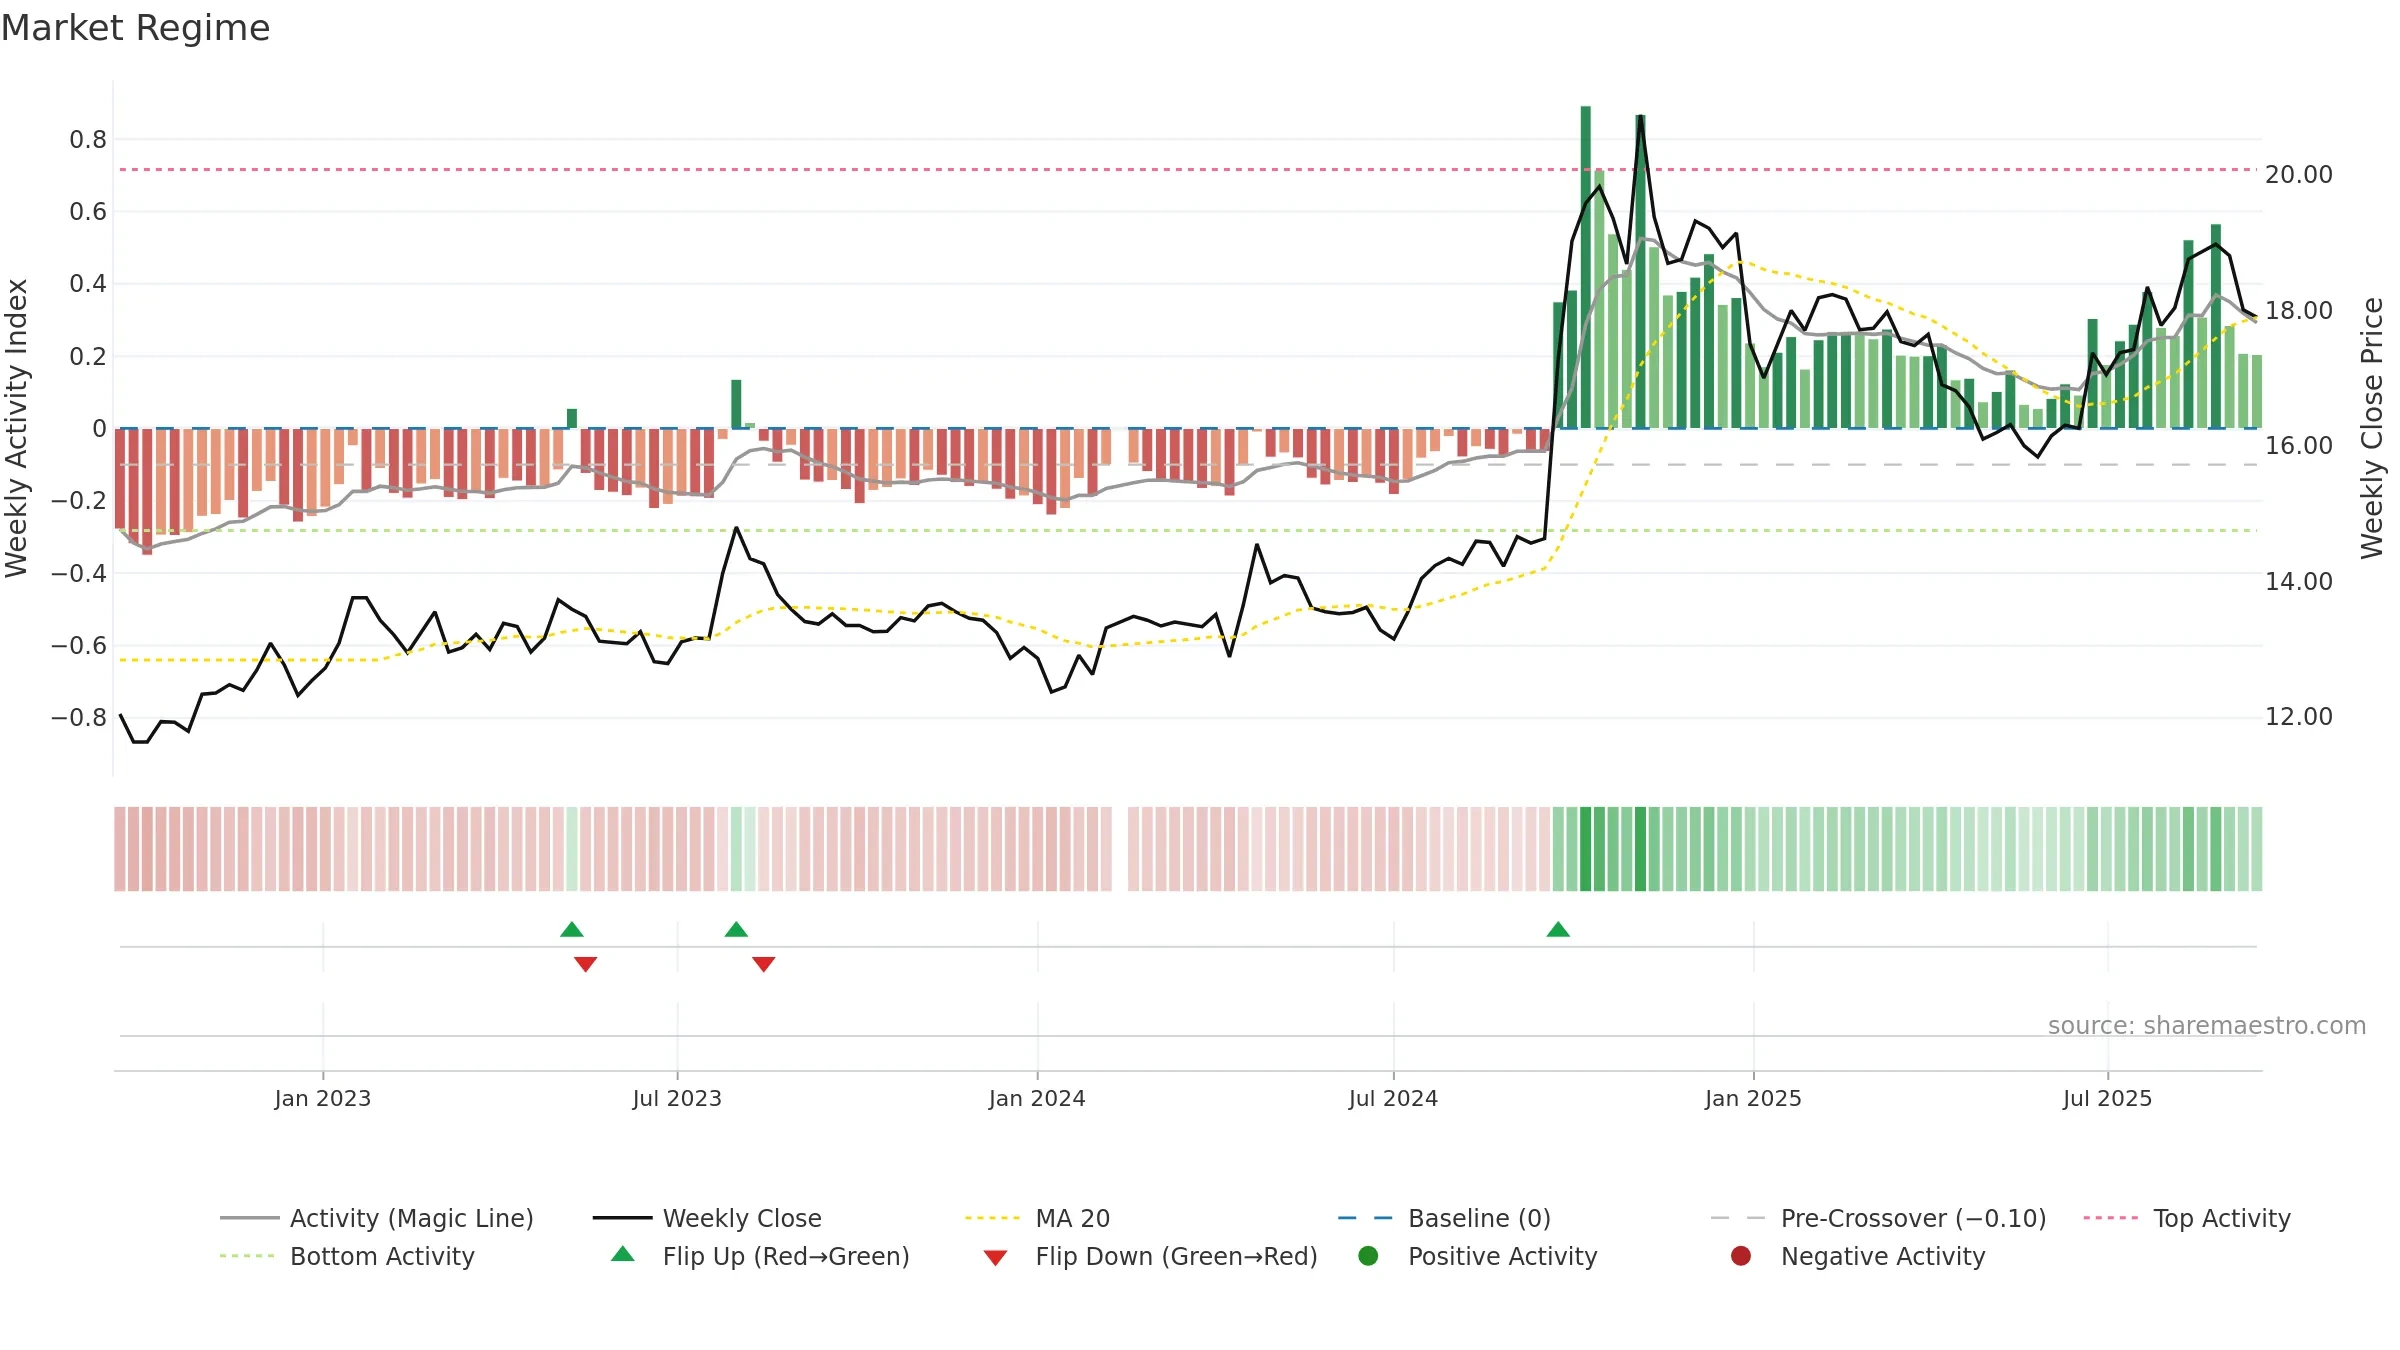Click the Flip Up (Red→Green) legend label

pyautogui.click(x=786, y=1256)
